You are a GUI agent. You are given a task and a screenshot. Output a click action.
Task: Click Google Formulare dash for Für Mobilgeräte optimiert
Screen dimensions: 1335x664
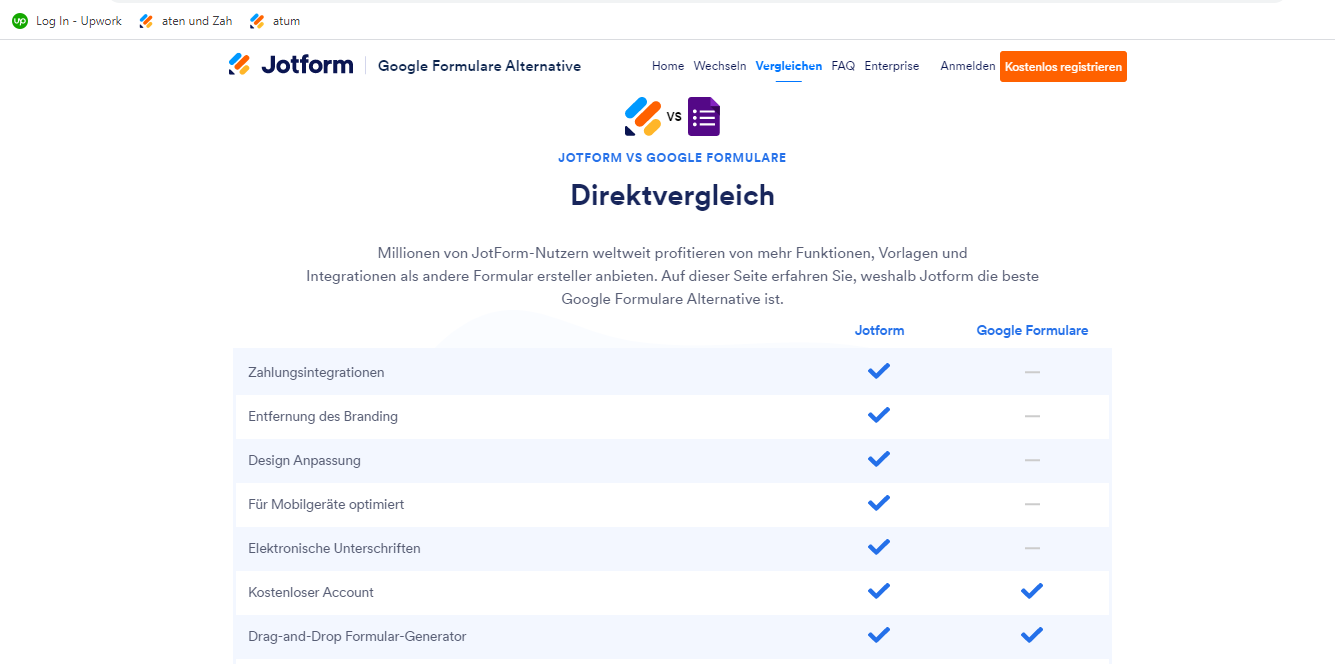(1032, 504)
